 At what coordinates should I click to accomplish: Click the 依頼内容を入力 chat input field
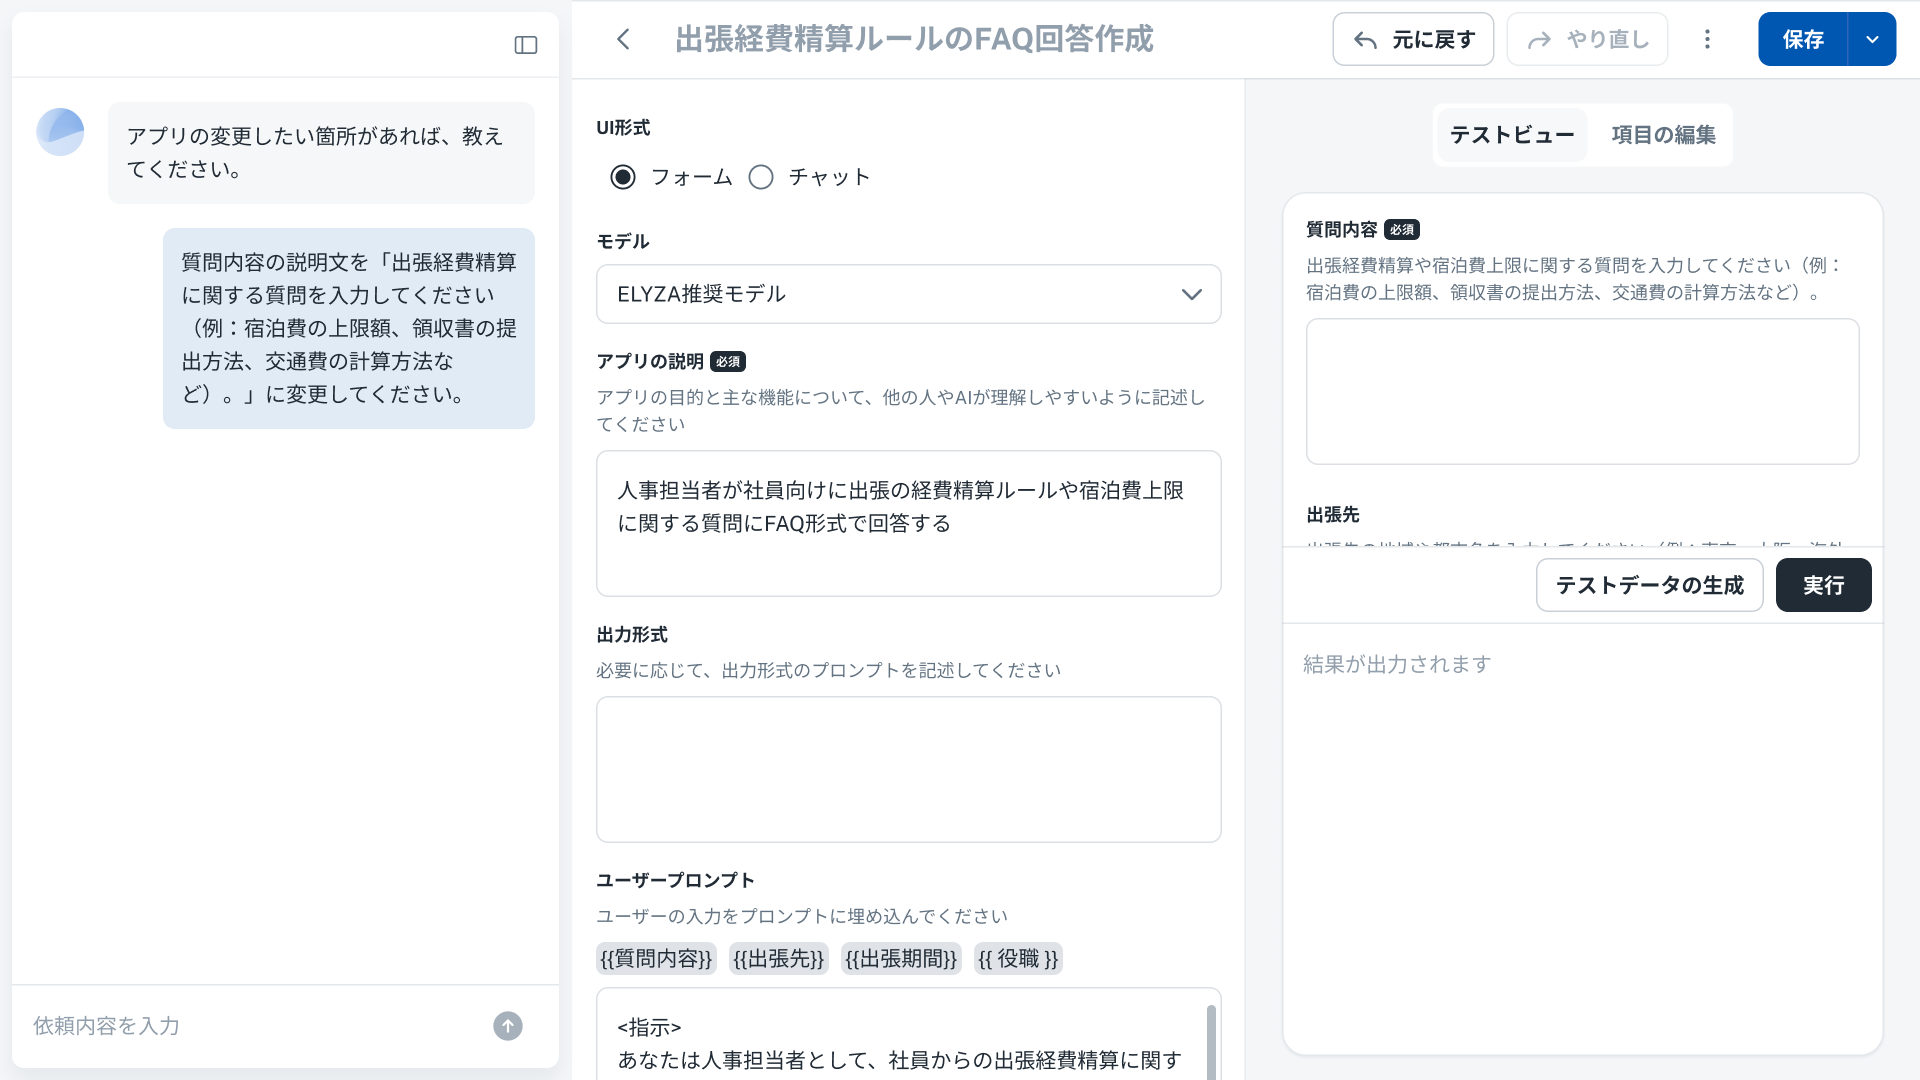(250, 1026)
